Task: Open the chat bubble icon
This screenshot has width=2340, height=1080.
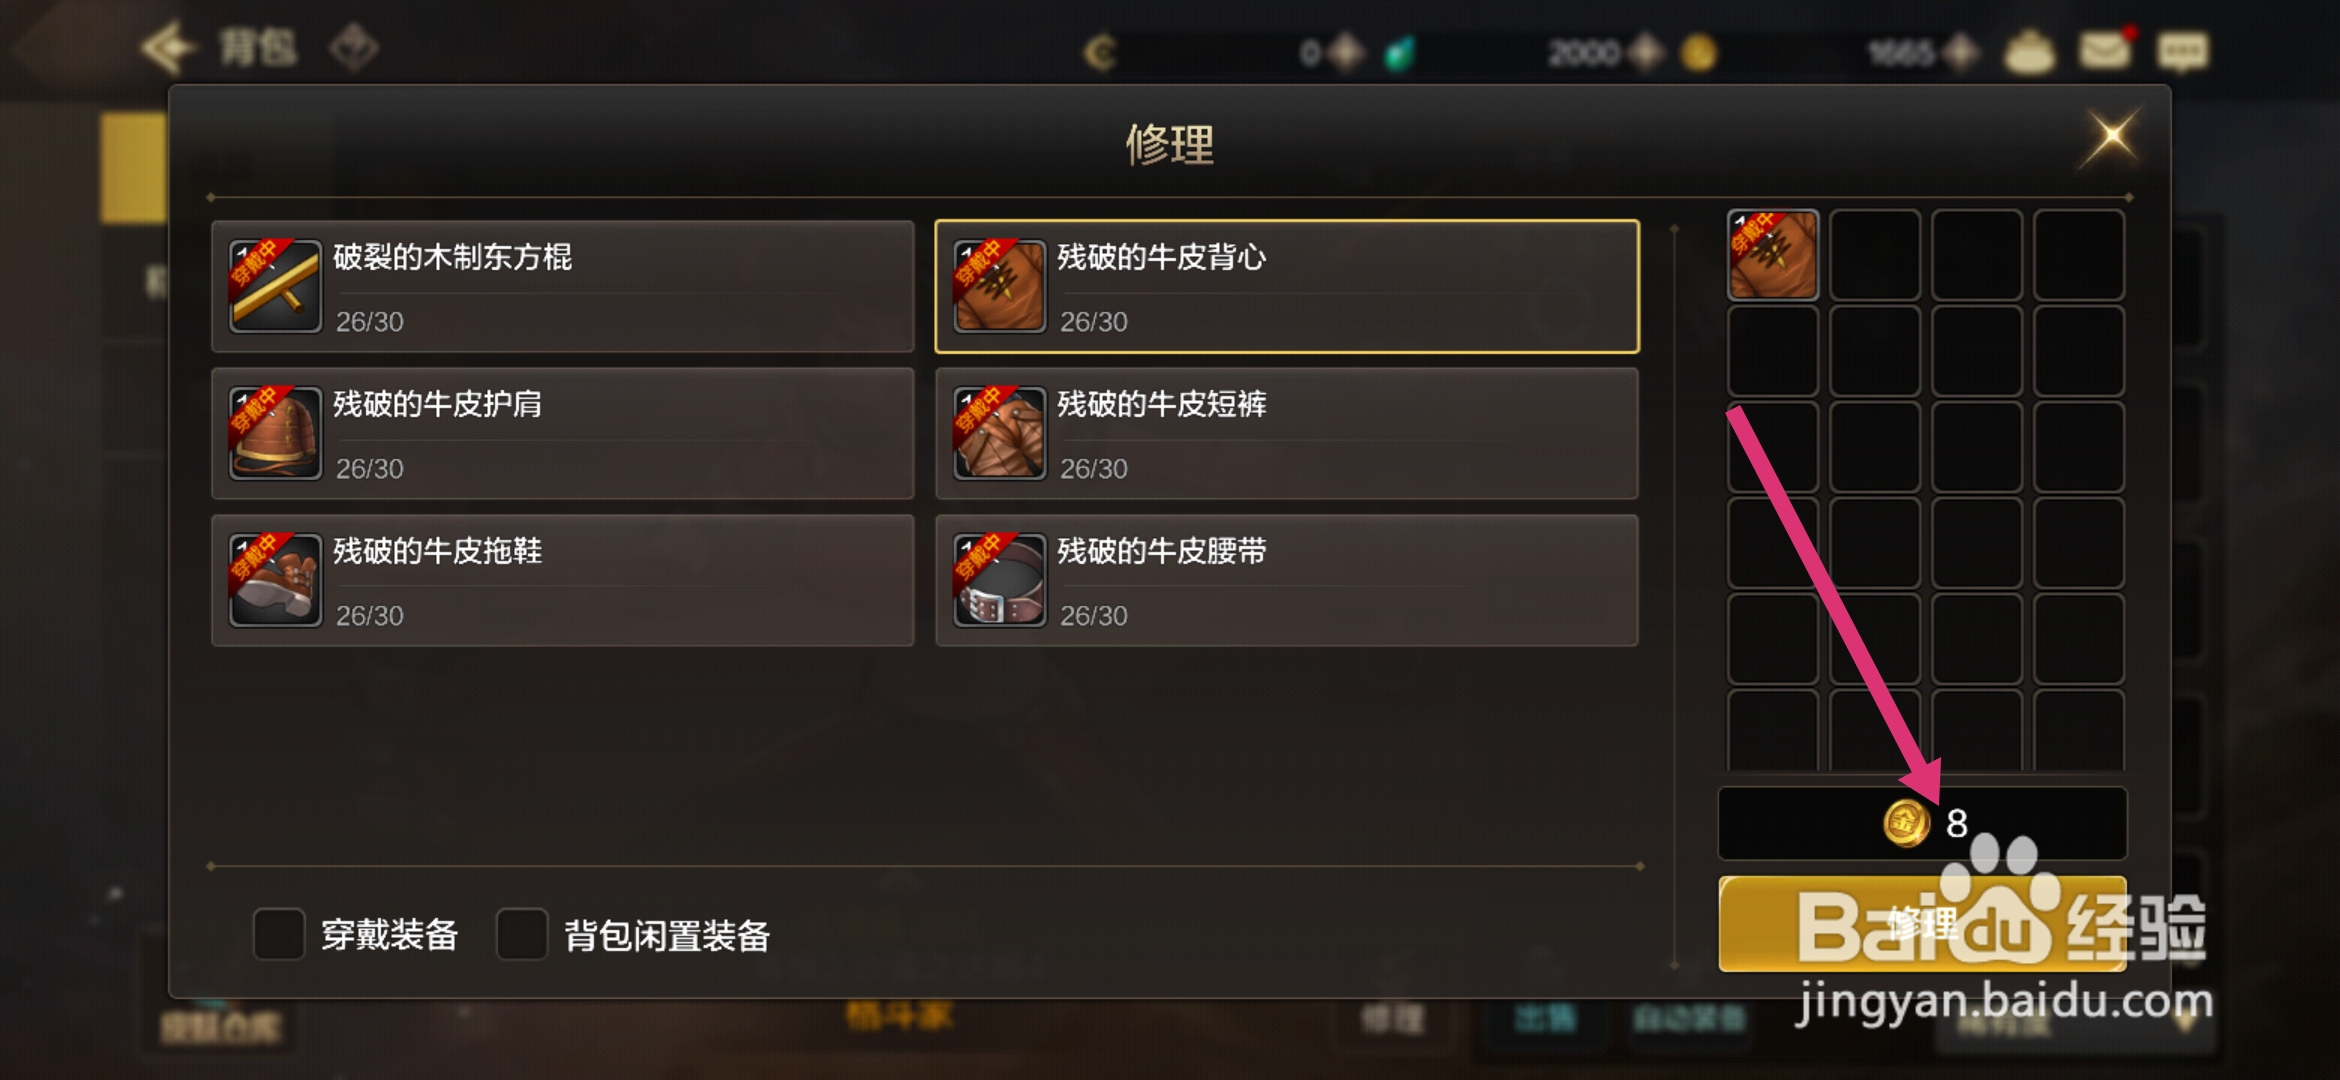Action: [2182, 52]
